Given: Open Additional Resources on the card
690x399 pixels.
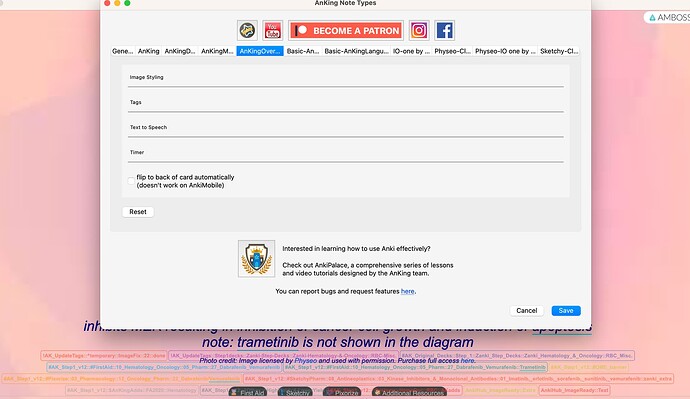Looking at the screenshot, I should 409,393.
